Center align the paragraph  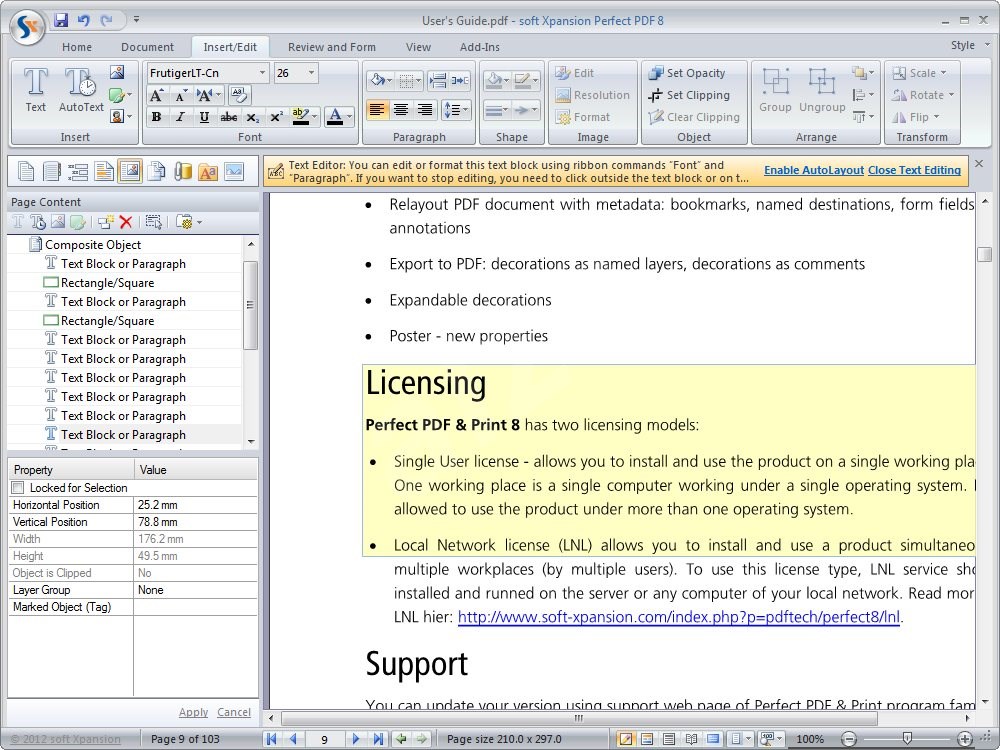tap(401, 110)
